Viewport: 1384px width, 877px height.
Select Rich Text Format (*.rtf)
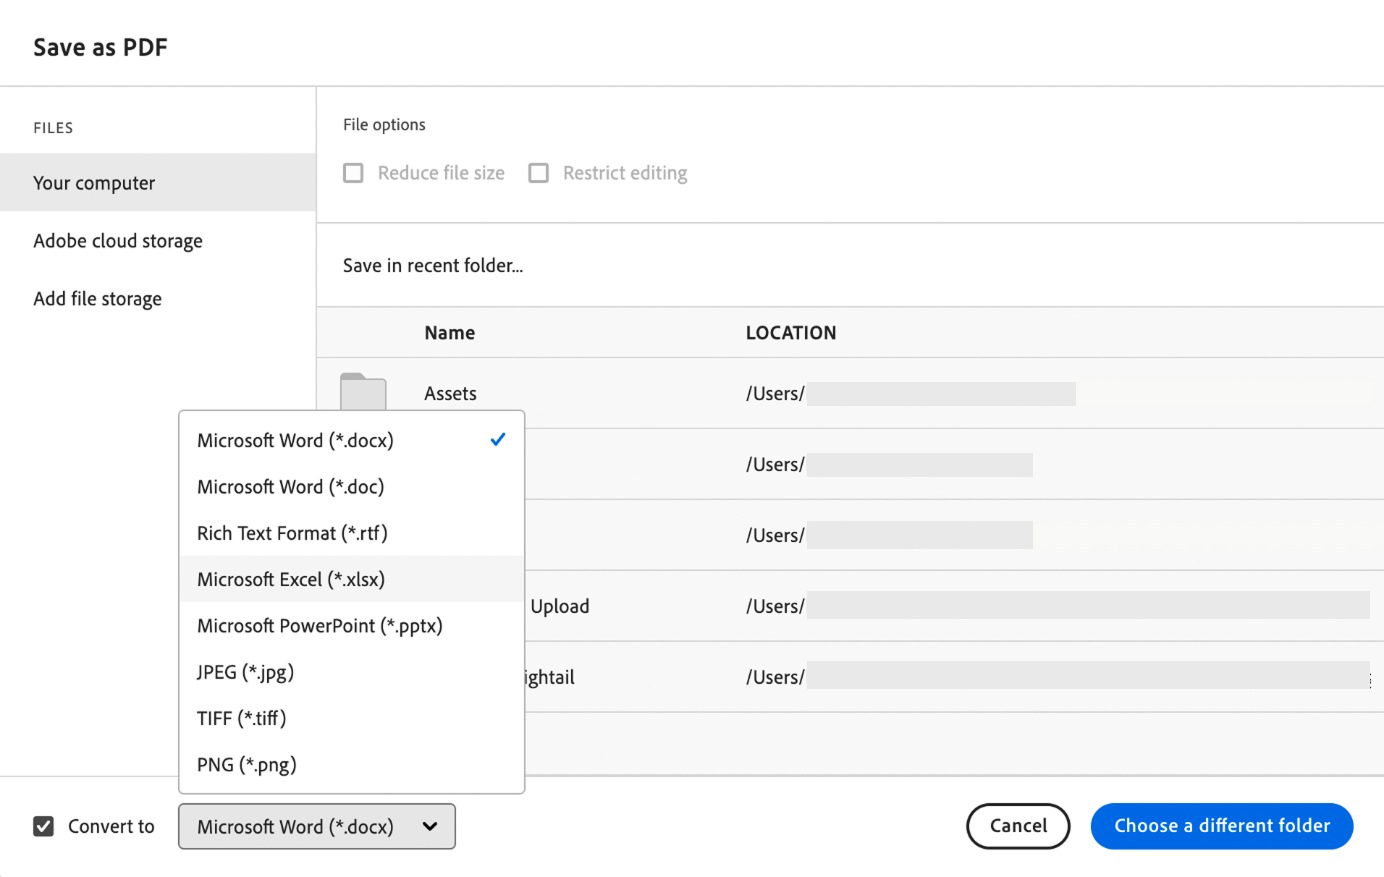351,533
